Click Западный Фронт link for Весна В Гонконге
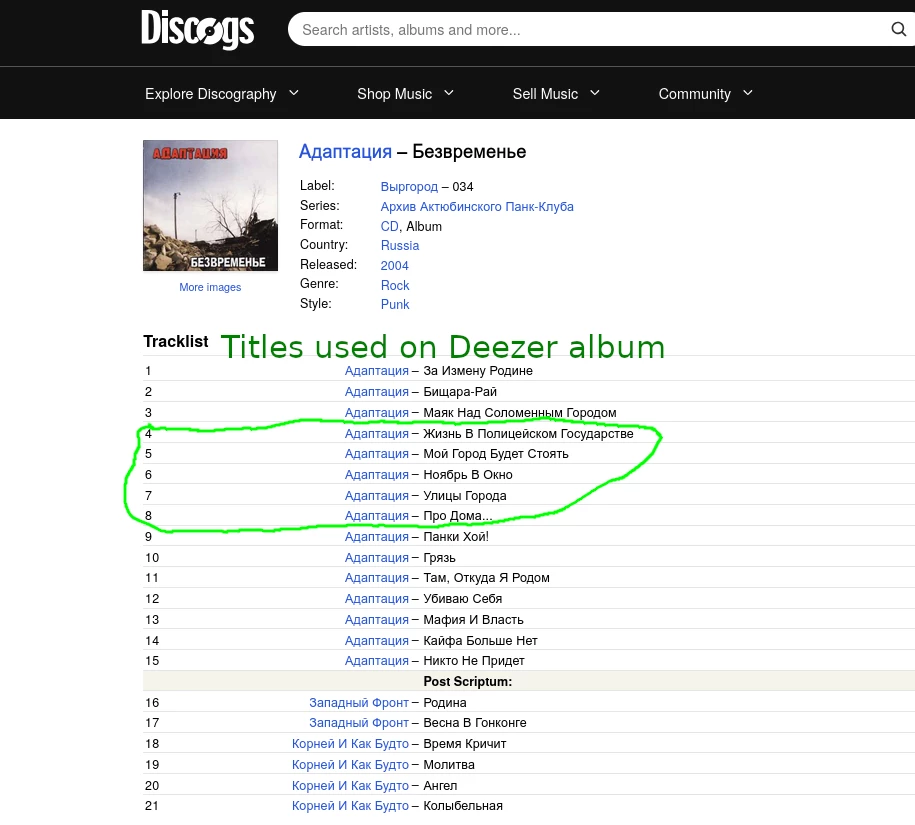Image resolution: width=915 pixels, height=825 pixels. (x=359, y=723)
